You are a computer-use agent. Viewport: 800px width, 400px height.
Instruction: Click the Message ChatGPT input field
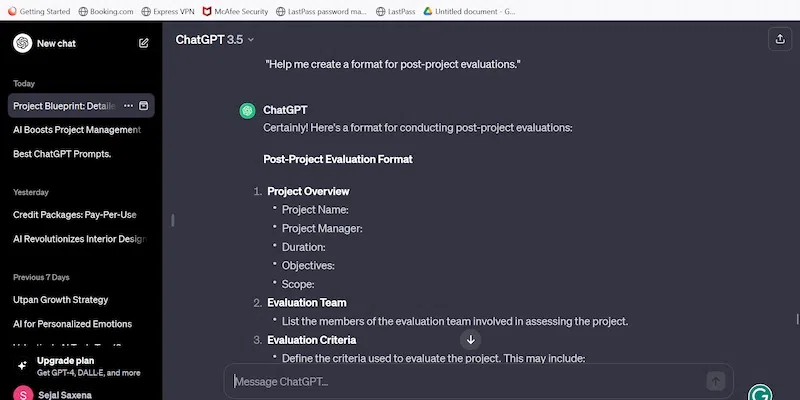click(x=465, y=381)
